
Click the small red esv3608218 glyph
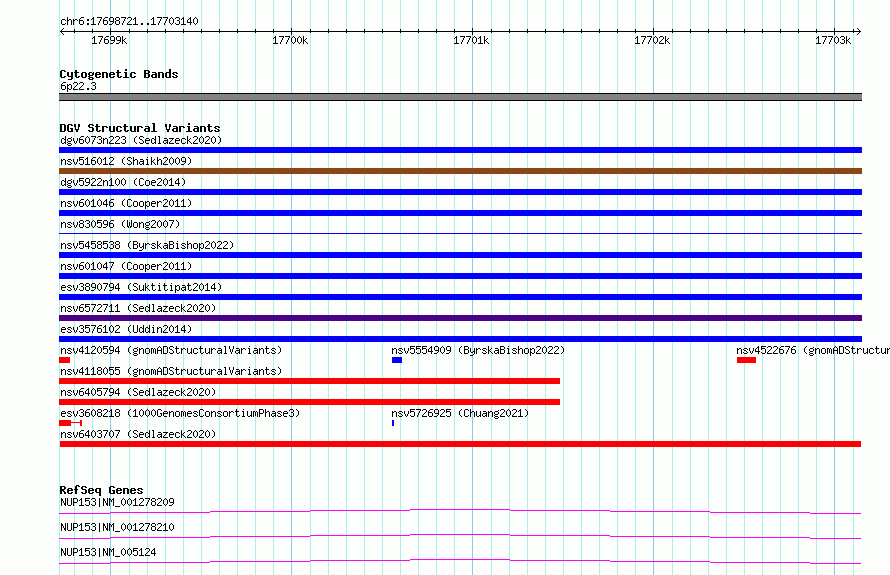click(70, 423)
